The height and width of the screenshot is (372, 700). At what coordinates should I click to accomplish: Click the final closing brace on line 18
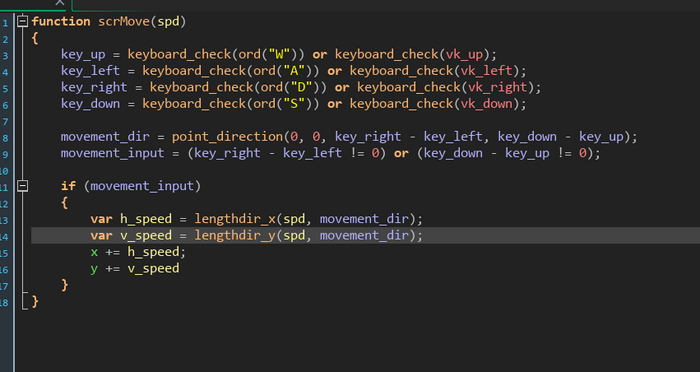coord(35,301)
